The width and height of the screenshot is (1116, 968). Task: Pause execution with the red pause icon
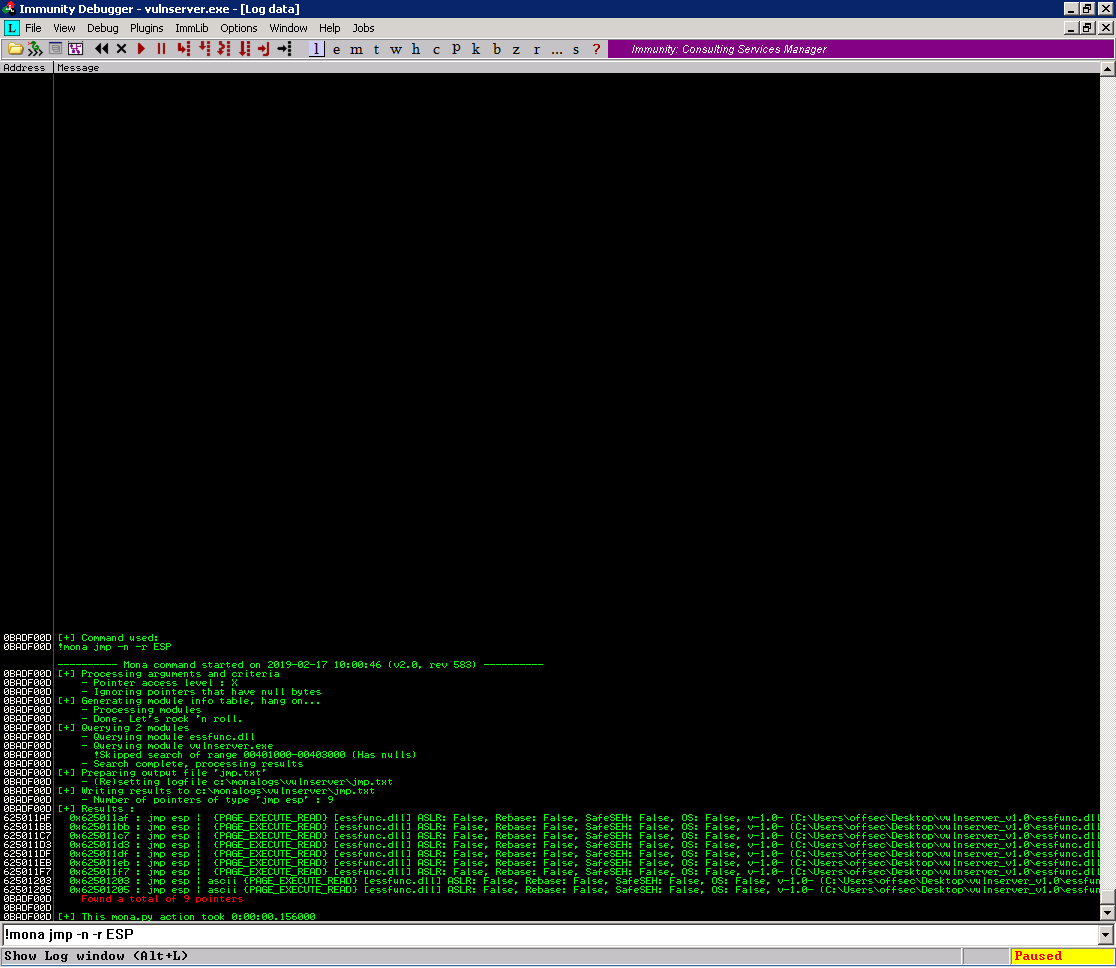[x=162, y=48]
